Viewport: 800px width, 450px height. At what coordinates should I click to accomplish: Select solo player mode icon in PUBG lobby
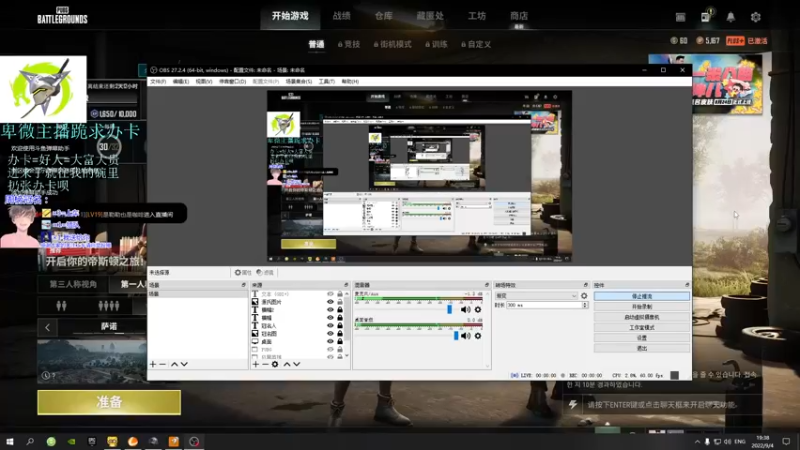pyautogui.click(x=61, y=306)
